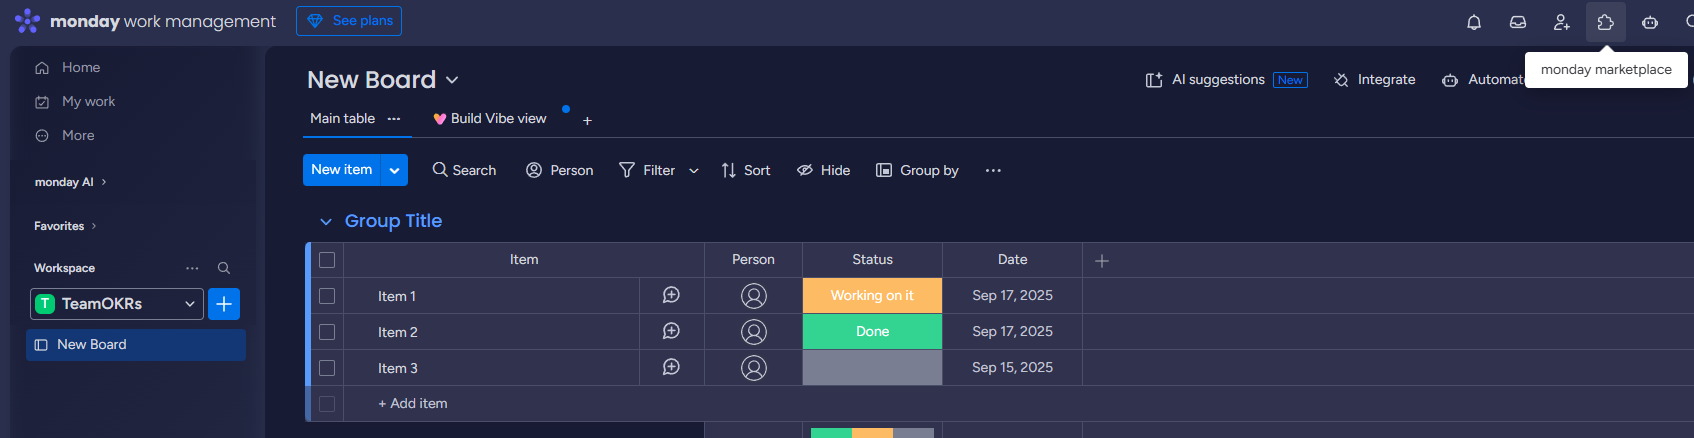Open My work
1694x438 pixels.
pos(75,102)
